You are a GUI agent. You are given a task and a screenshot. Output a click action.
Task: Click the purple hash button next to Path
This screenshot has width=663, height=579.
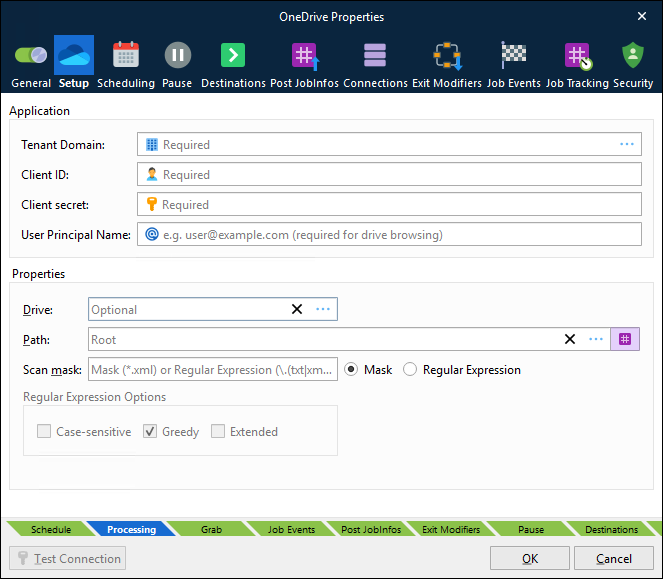(625, 339)
